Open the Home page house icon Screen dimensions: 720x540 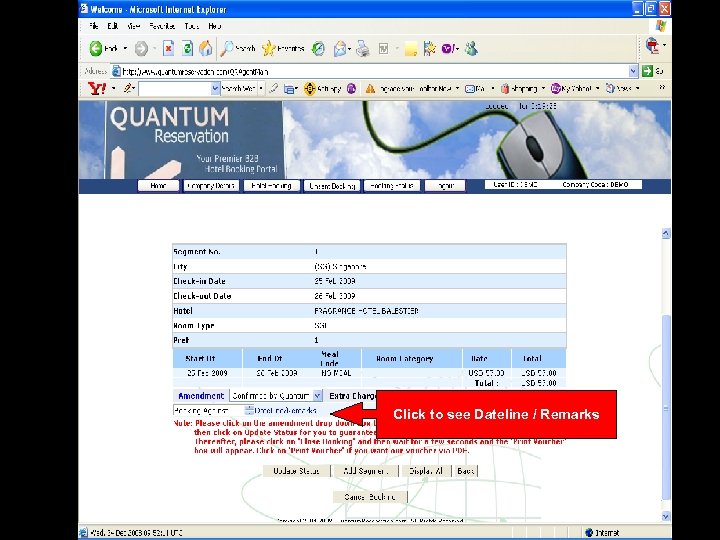206,48
